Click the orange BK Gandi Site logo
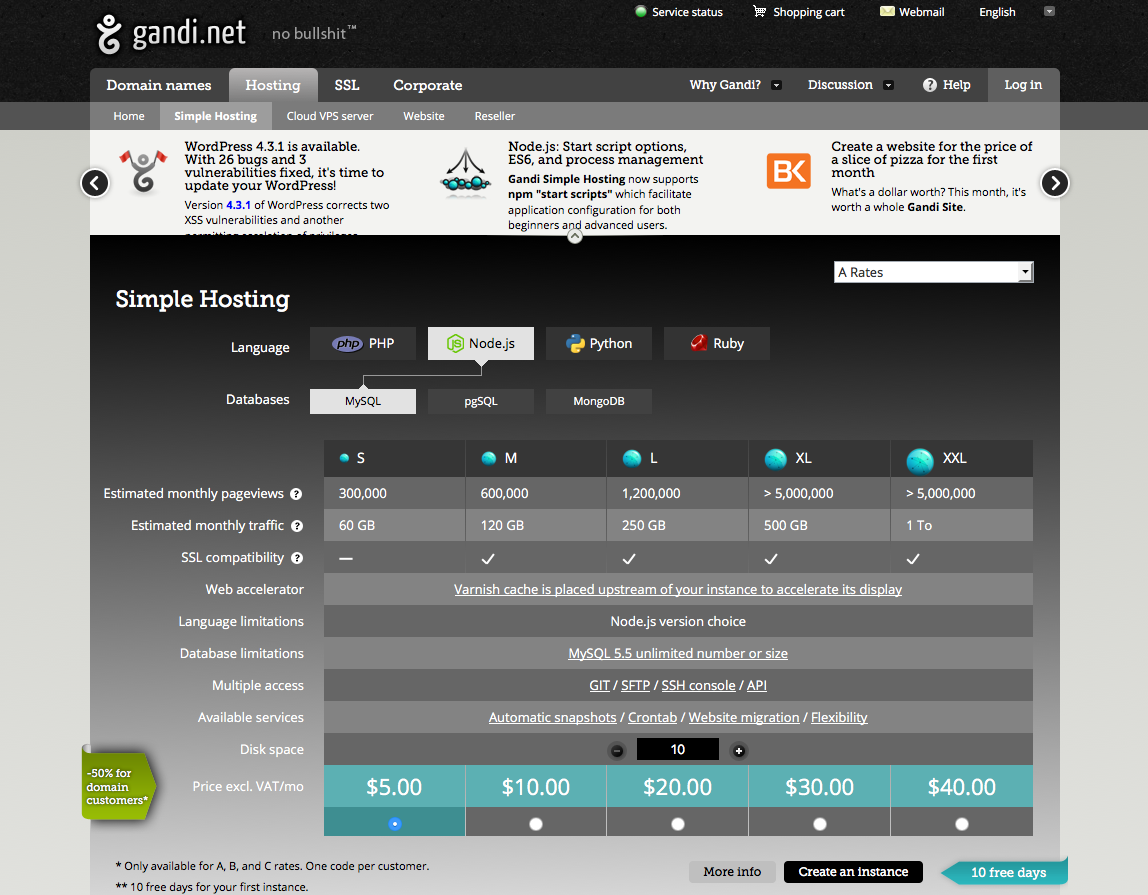1148x895 pixels. pos(789,171)
